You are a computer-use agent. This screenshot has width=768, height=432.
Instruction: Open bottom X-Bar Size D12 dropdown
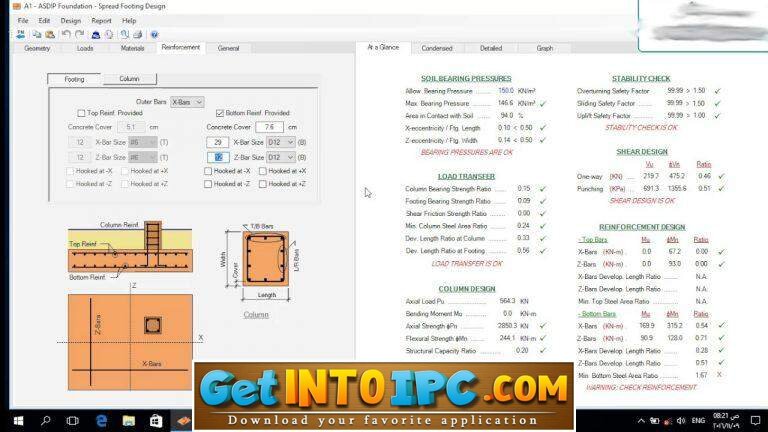(x=281, y=142)
